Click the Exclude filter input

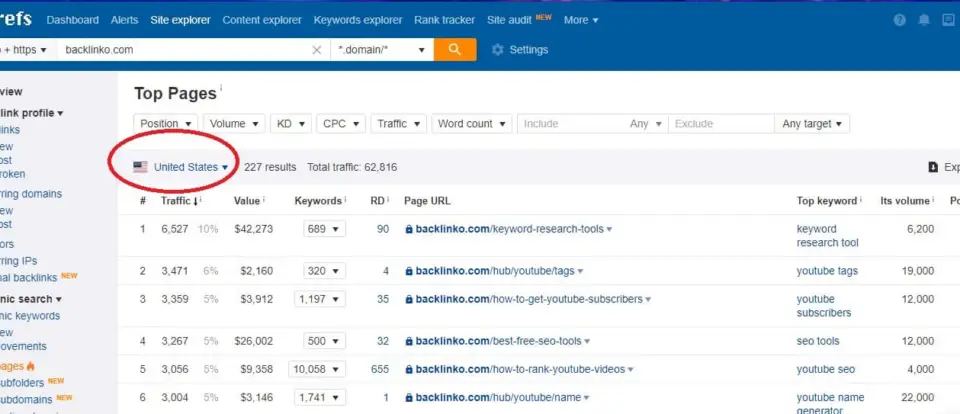pyautogui.click(x=721, y=124)
